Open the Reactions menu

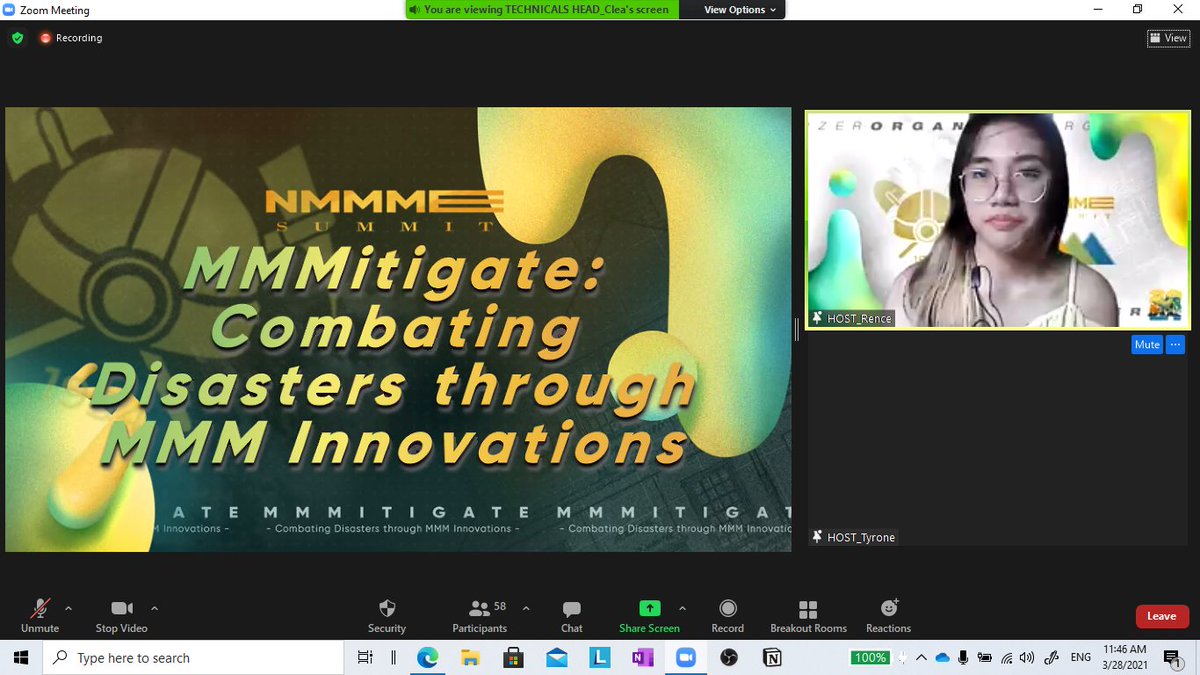click(889, 615)
